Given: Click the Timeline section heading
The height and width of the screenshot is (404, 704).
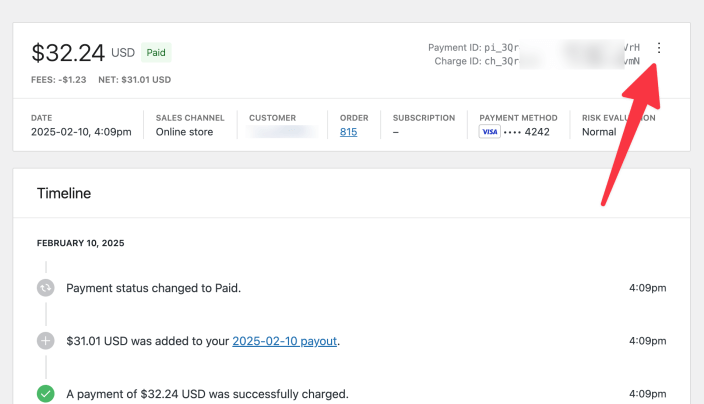Looking at the screenshot, I should 64,193.
